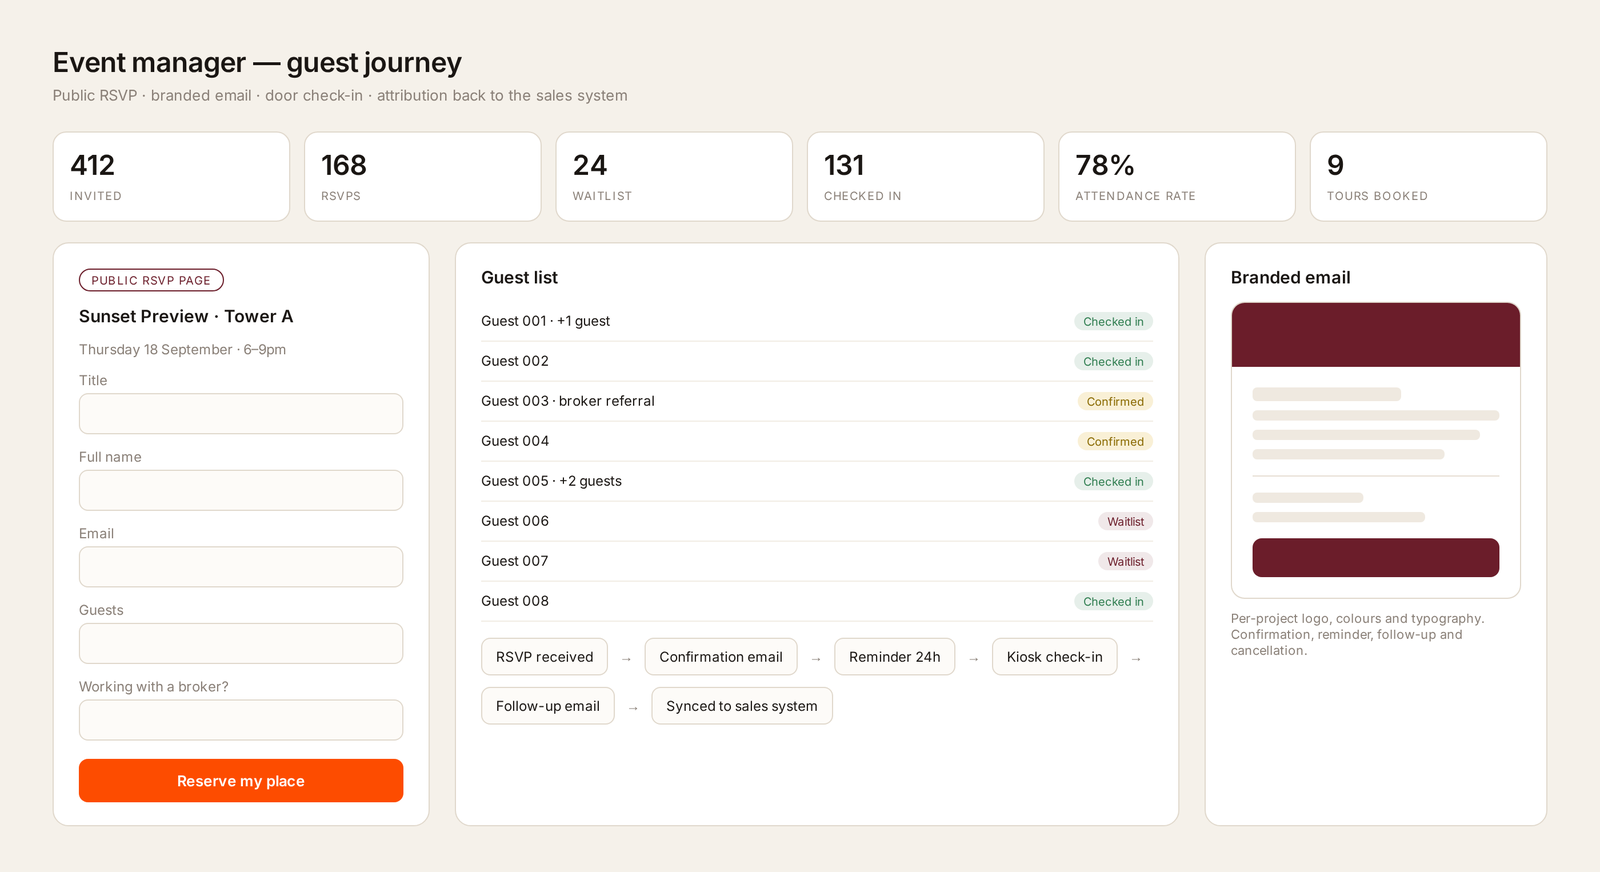The height and width of the screenshot is (872, 1600).
Task: Click the Guests input field
Action: [x=241, y=643]
